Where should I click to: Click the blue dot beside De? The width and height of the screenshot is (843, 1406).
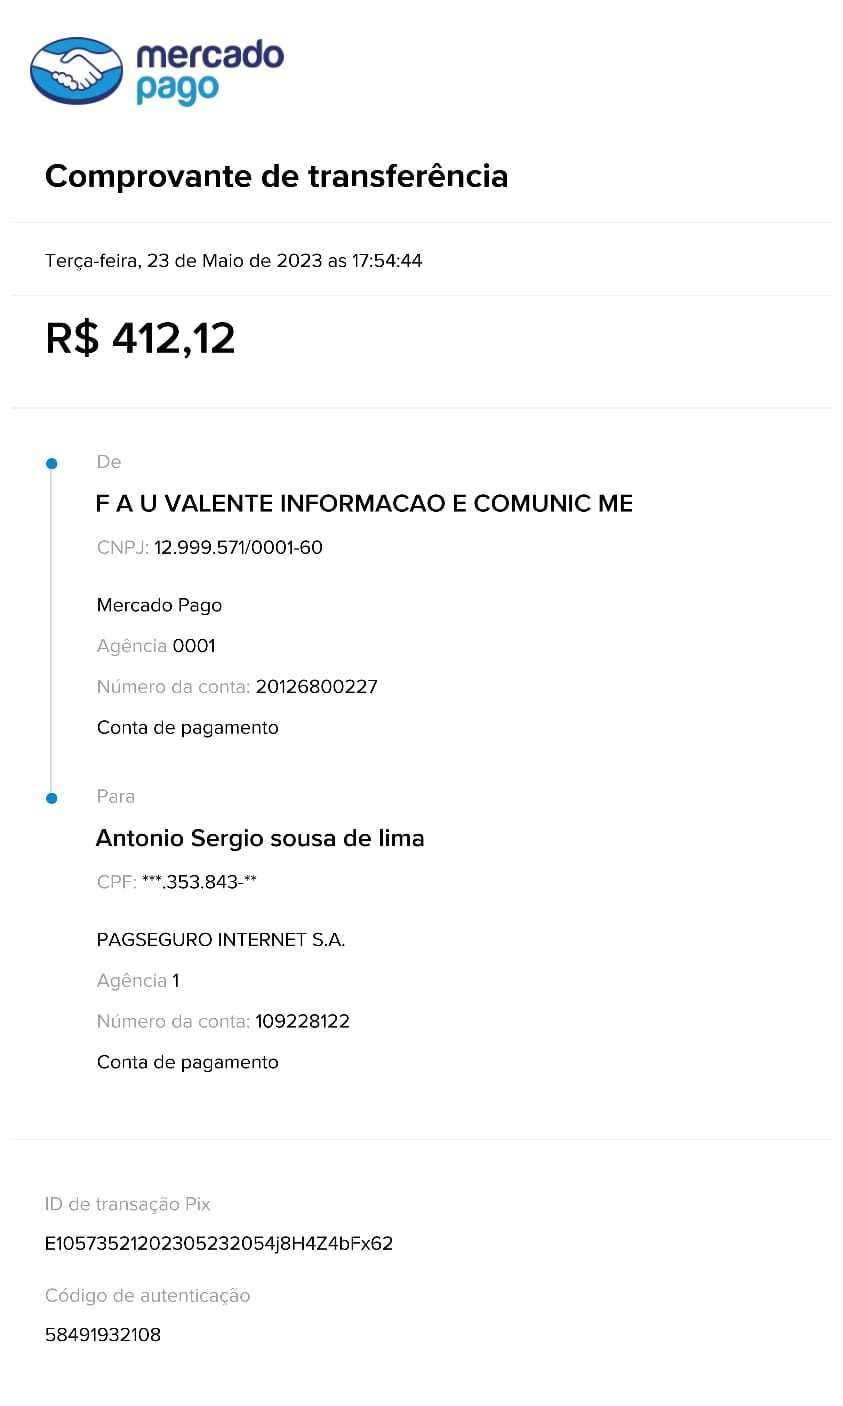coord(52,463)
